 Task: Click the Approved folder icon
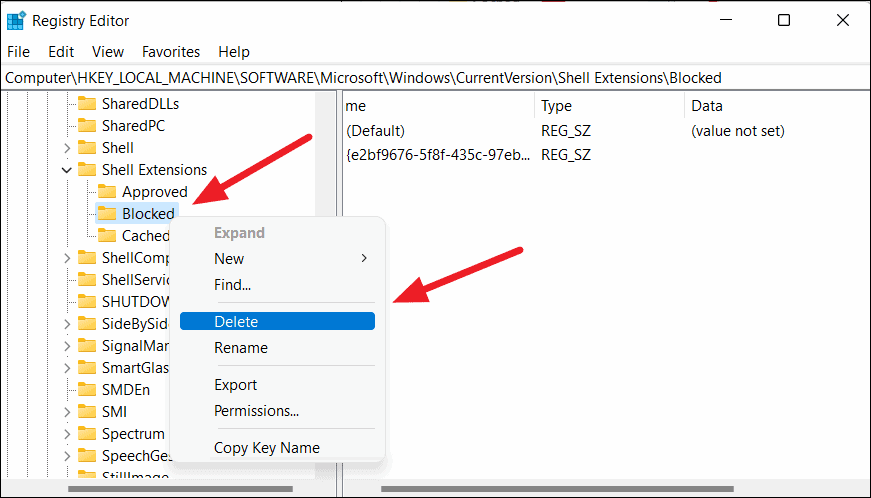pos(107,192)
